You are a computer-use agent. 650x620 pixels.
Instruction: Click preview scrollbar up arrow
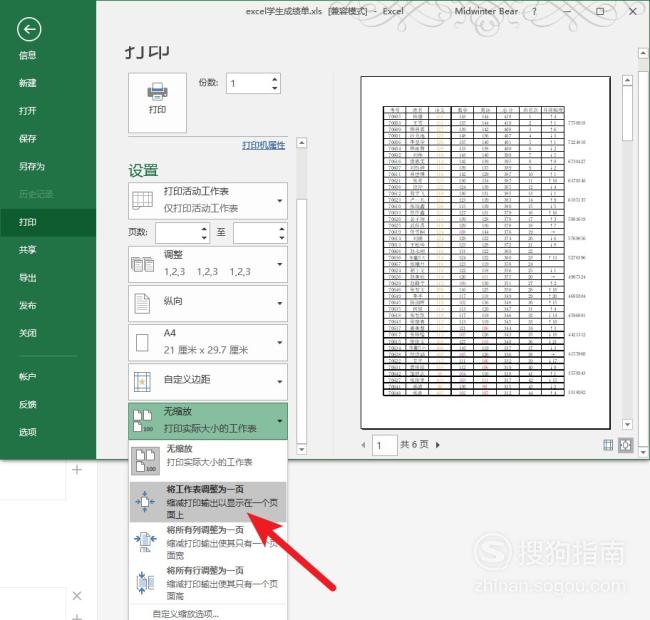click(628, 80)
